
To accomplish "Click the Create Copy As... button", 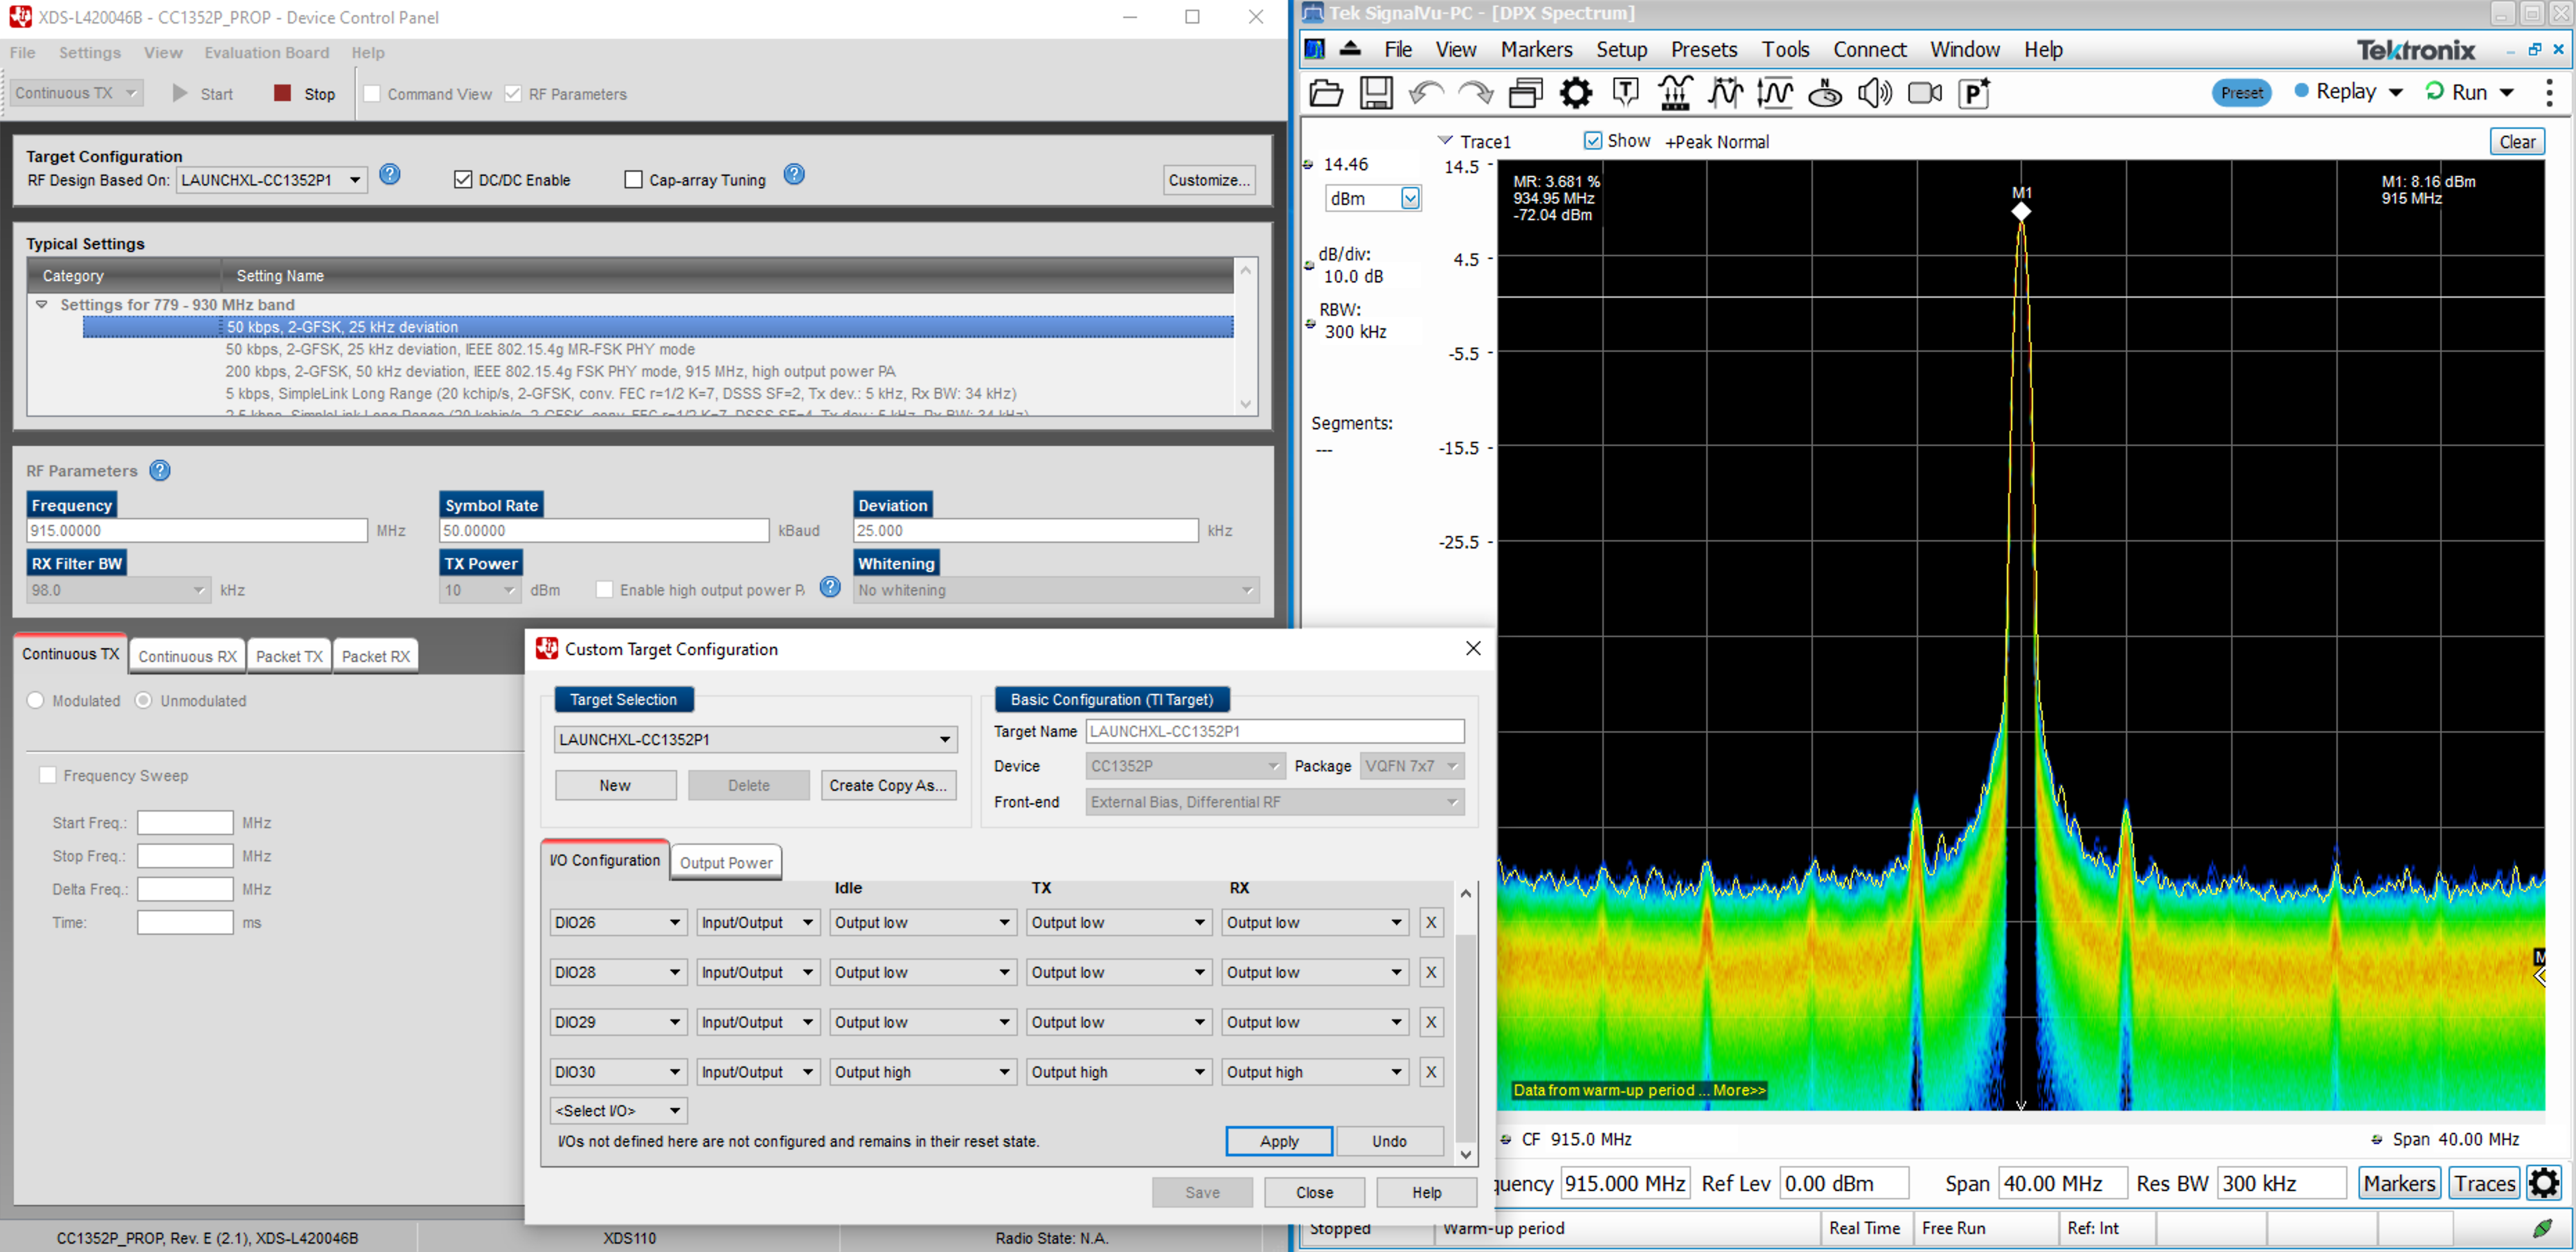I will 888,785.
